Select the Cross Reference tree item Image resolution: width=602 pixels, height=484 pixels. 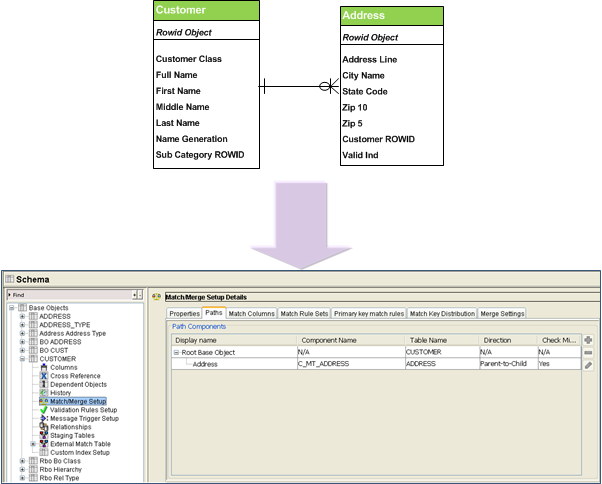(75, 376)
